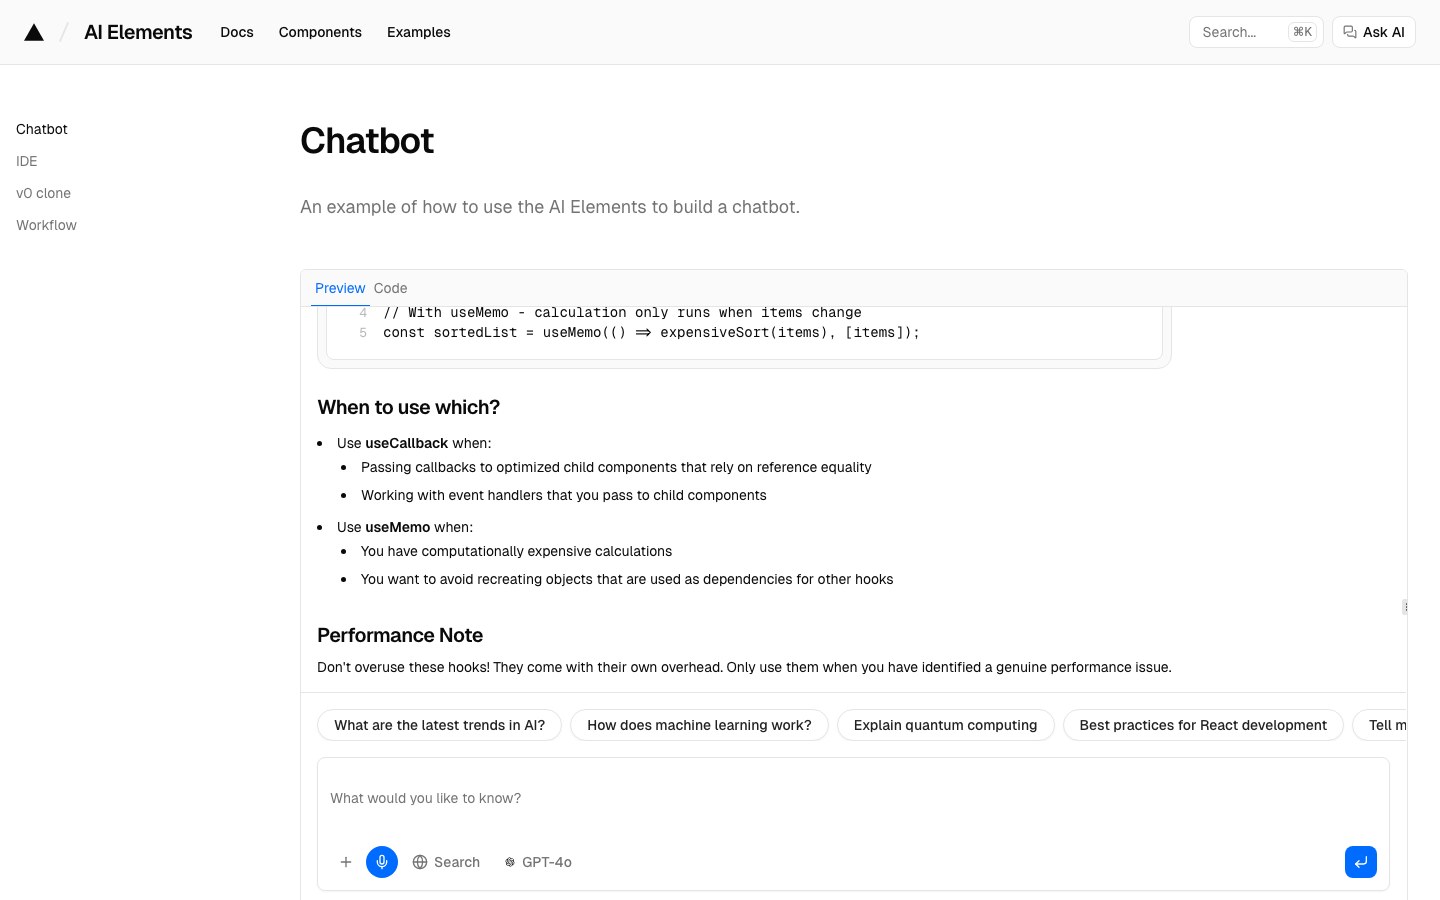Click bullet 'You have computationally expensive calculations'
The image size is (1440, 900).
516,551
